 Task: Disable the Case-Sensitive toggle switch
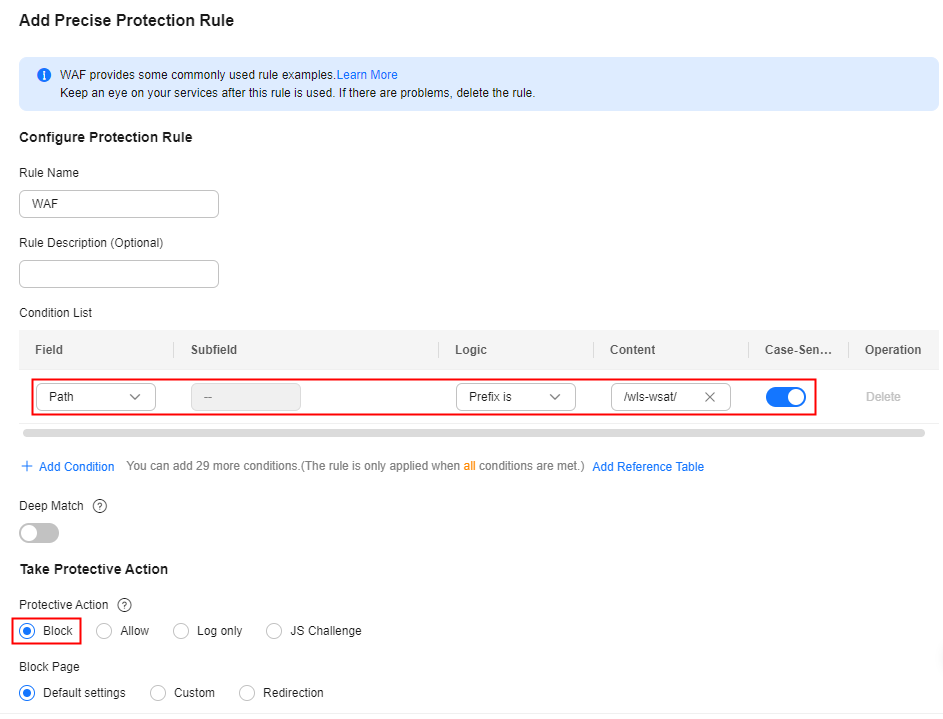pyautogui.click(x=785, y=397)
